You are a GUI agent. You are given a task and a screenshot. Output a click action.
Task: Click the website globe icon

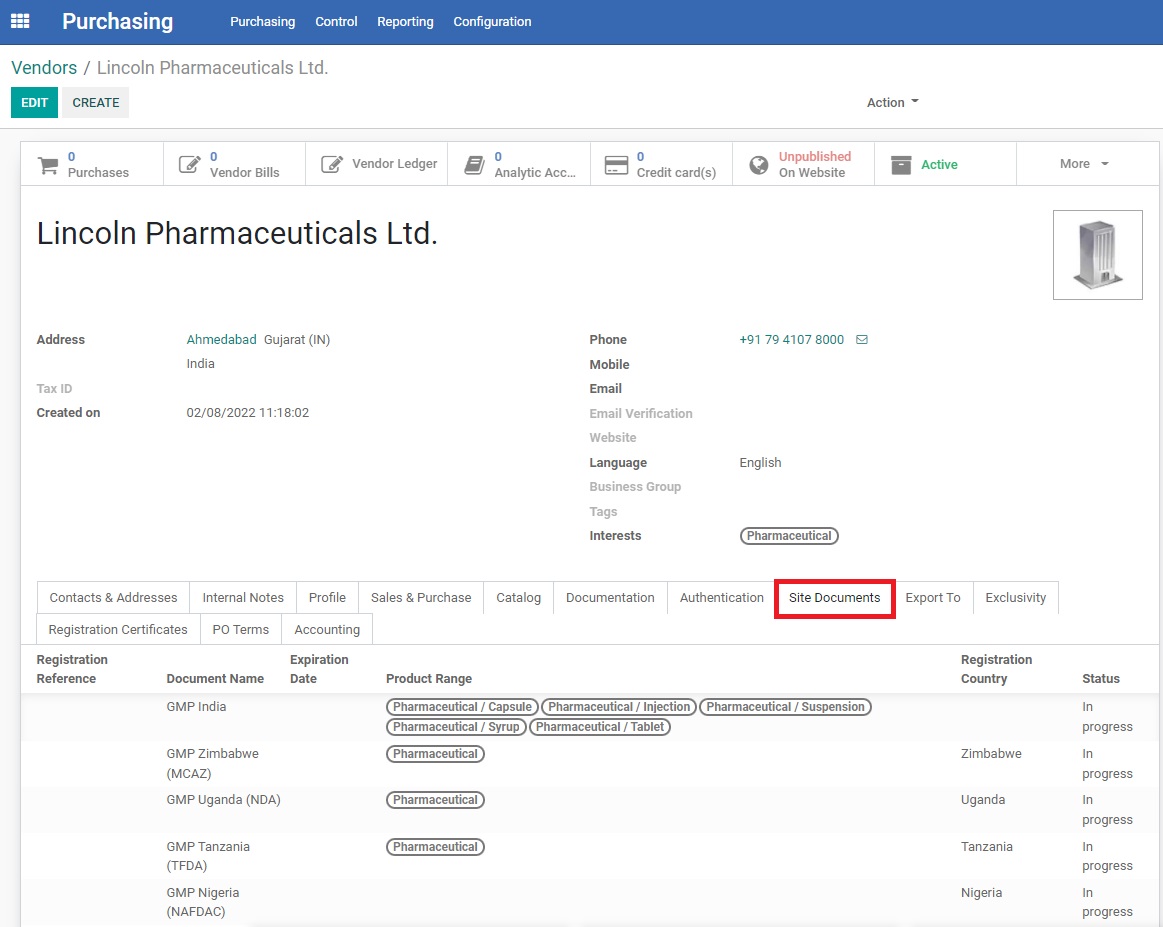tap(759, 165)
